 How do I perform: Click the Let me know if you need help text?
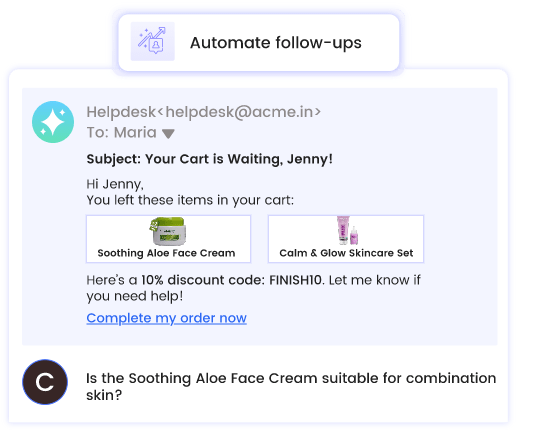pos(253,288)
